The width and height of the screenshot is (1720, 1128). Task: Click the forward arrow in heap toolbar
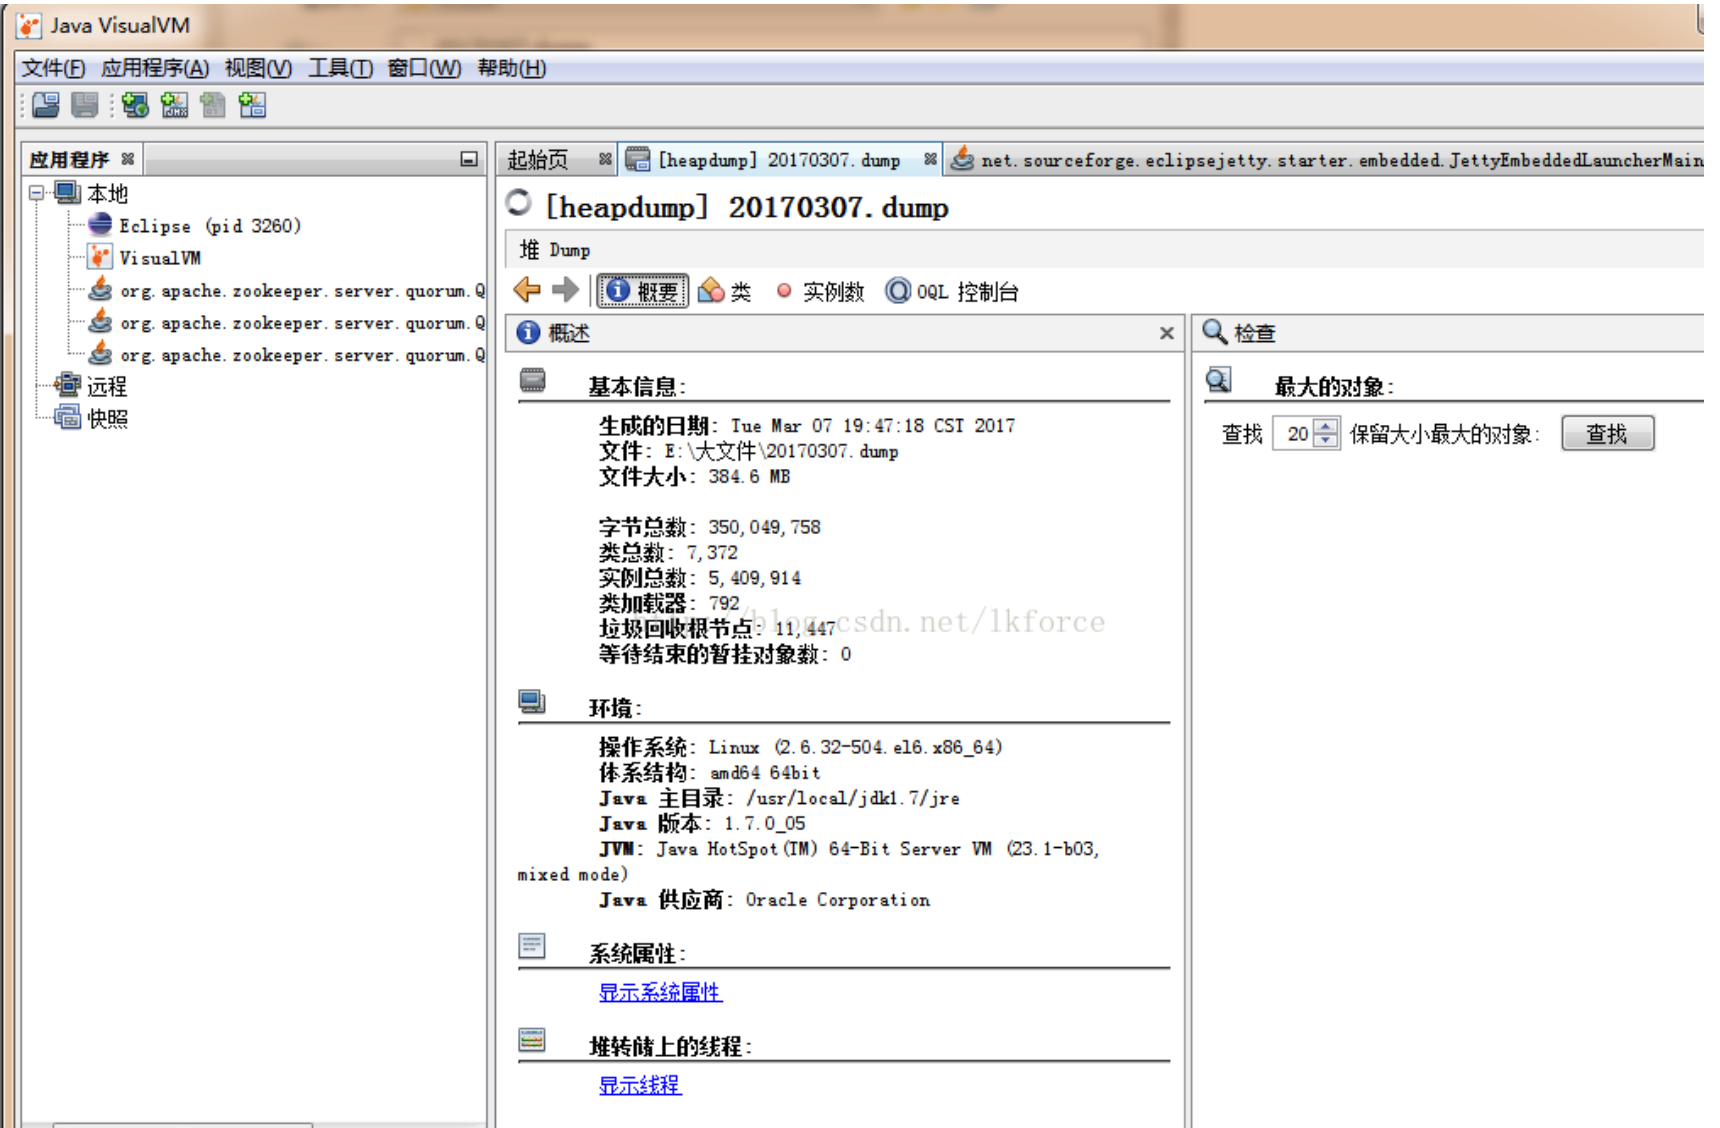point(566,290)
